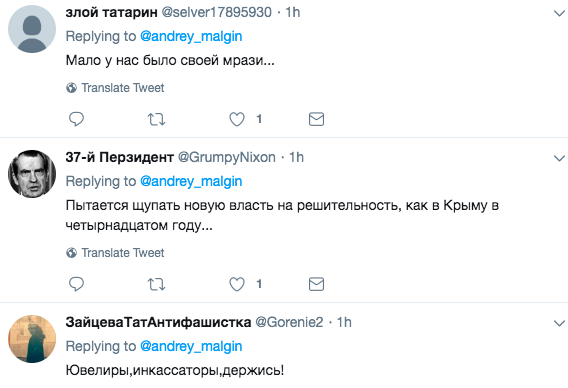Share GrumpyNixon tweet via direct message icon
The height and width of the screenshot is (388, 568).
point(316,284)
